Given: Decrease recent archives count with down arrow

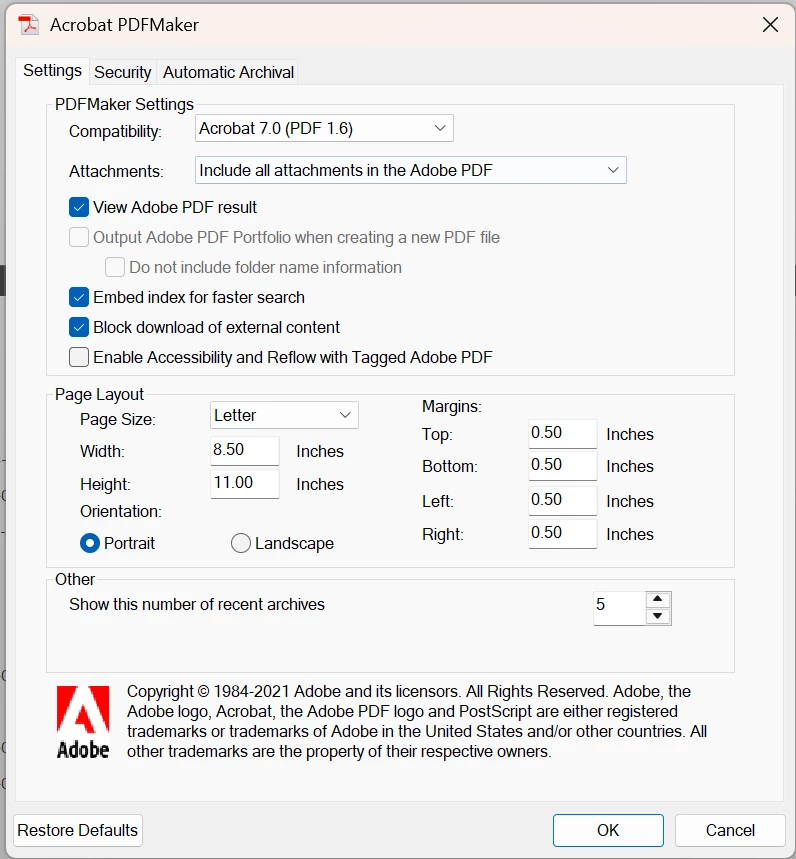Looking at the screenshot, I should pos(658,616).
